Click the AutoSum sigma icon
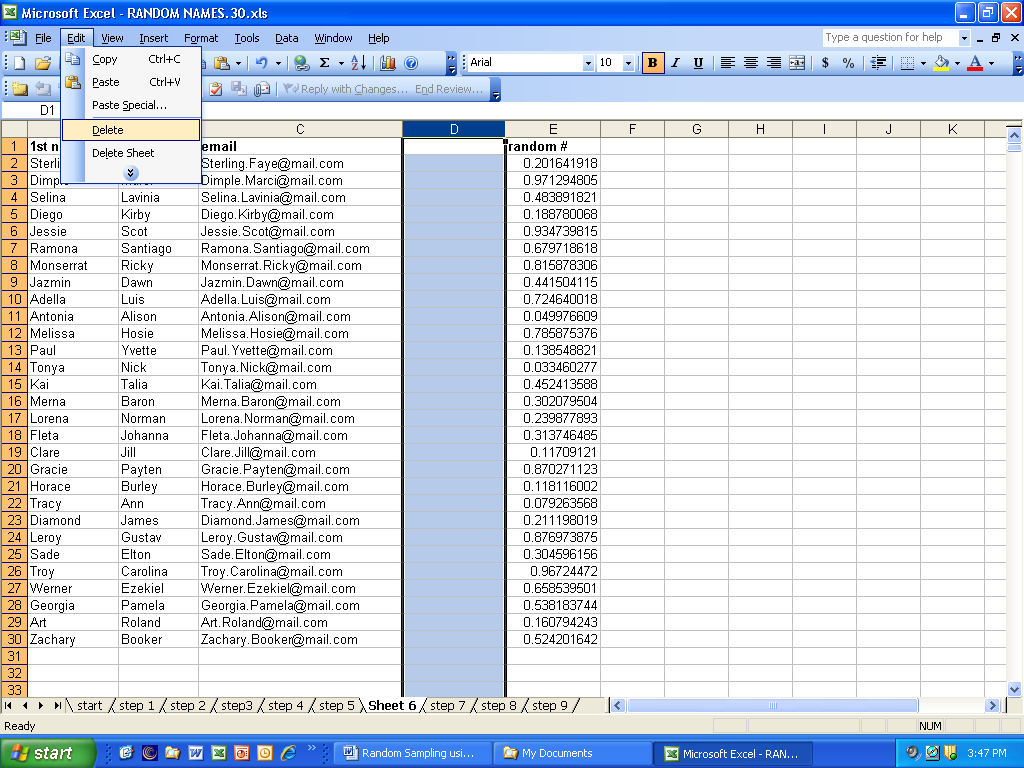This screenshot has height=768, width=1024. point(325,63)
